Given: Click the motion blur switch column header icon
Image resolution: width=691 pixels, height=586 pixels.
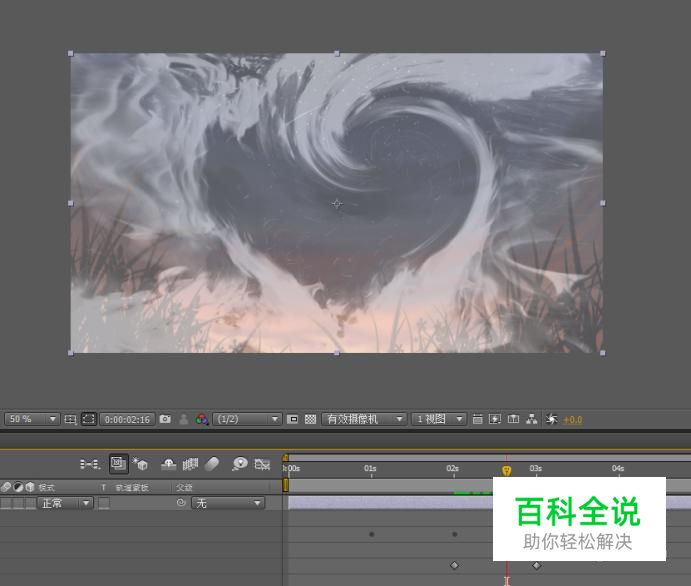Looking at the screenshot, I should click(x=6, y=487).
